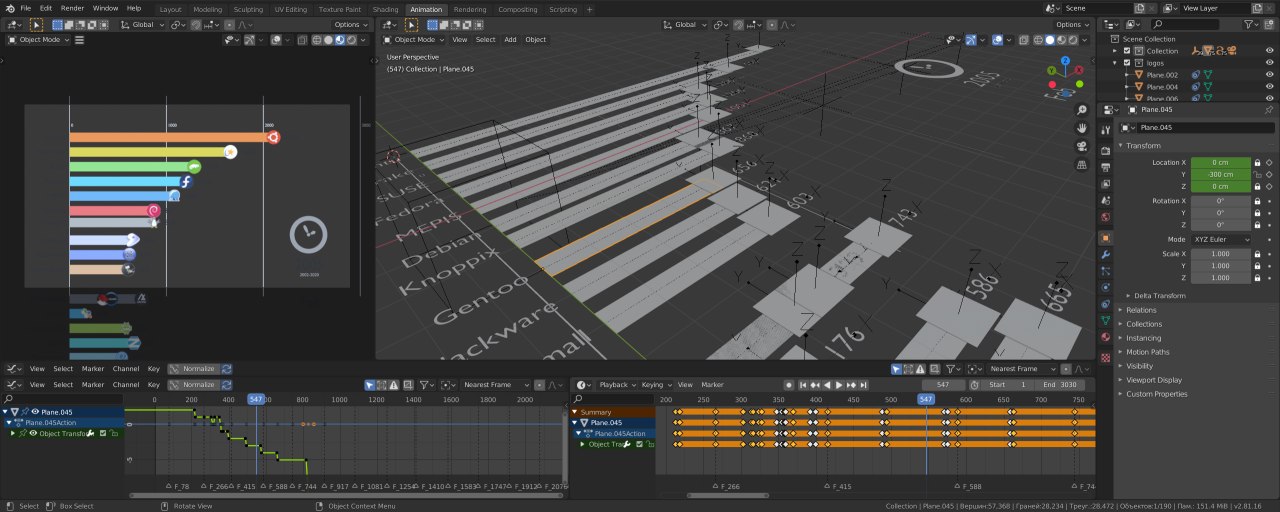Toggle Plane.045 visibility eye in graph editor channels
The image size is (1280, 512).
35,412
